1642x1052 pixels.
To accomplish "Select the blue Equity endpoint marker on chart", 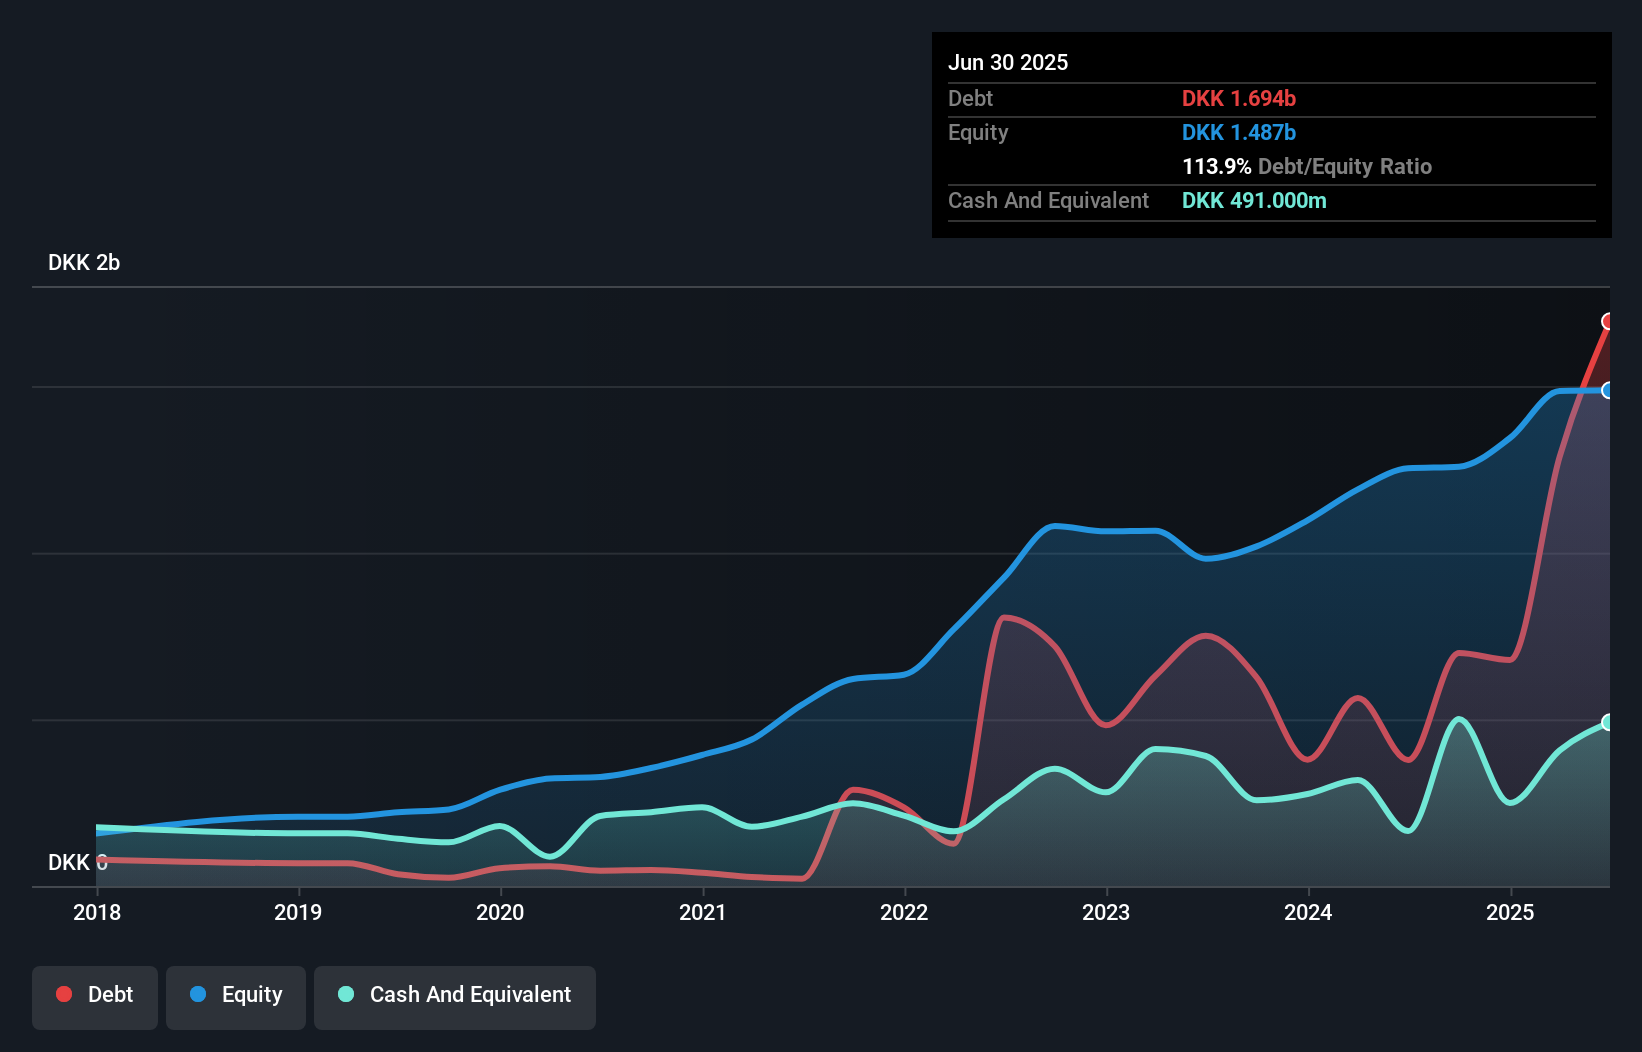I will tap(1608, 390).
